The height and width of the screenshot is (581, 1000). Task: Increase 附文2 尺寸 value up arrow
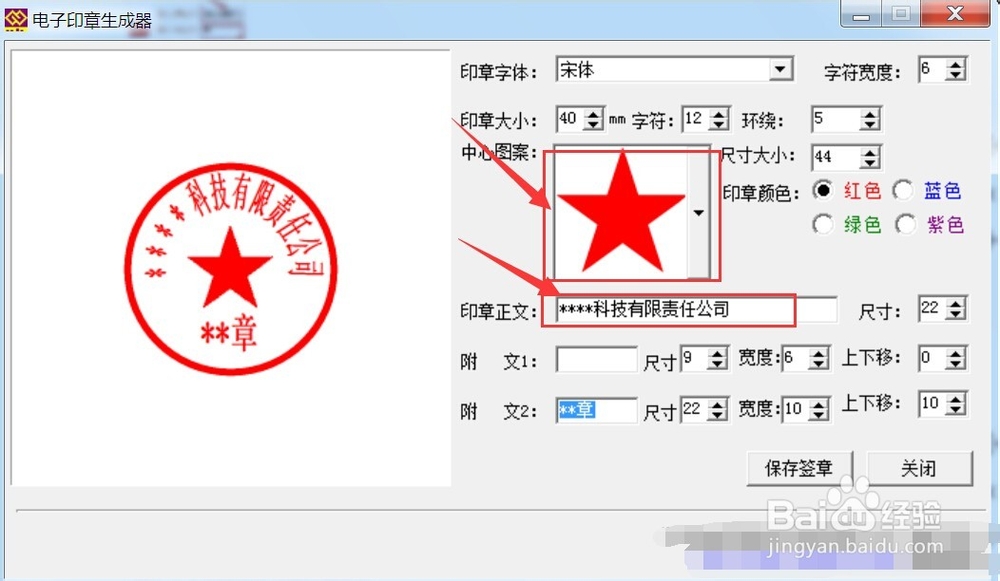click(717, 404)
